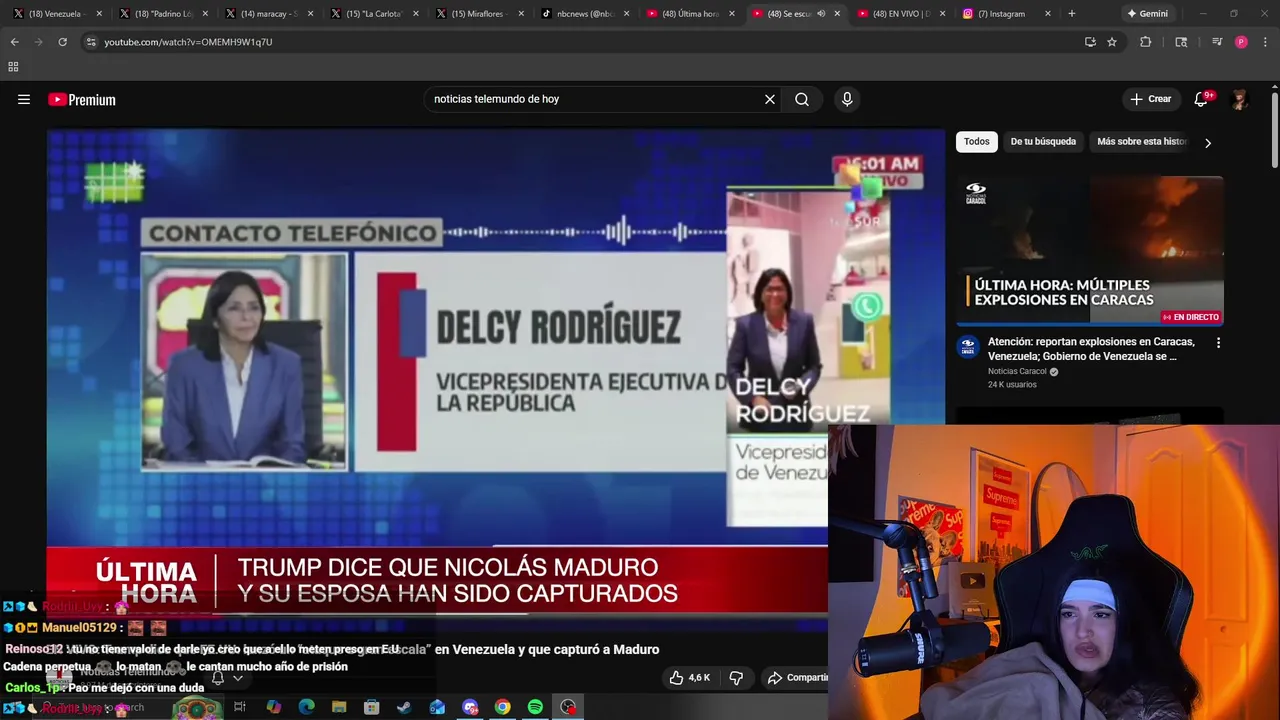The width and height of the screenshot is (1280, 720).
Task: Open File Explorer from the taskbar
Action: tap(339, 707)
